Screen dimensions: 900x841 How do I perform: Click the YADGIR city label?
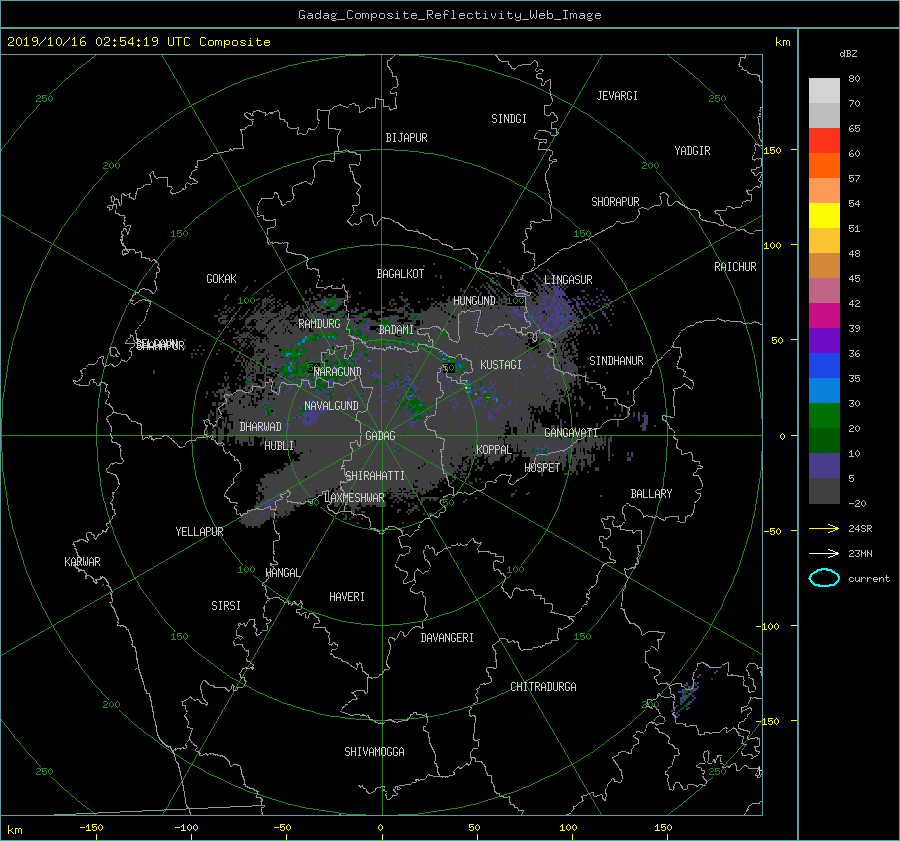point(692,151)
